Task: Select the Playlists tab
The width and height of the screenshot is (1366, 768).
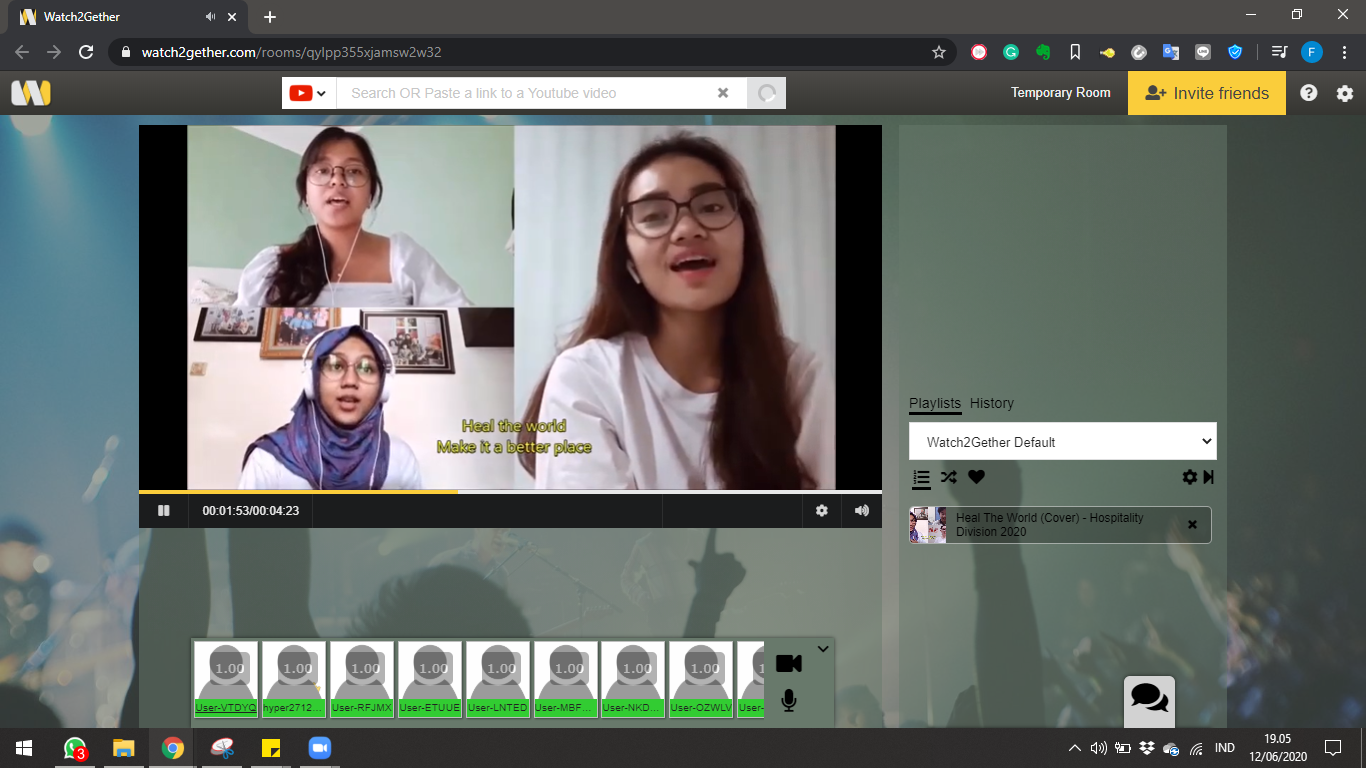Action: [934, 403]
